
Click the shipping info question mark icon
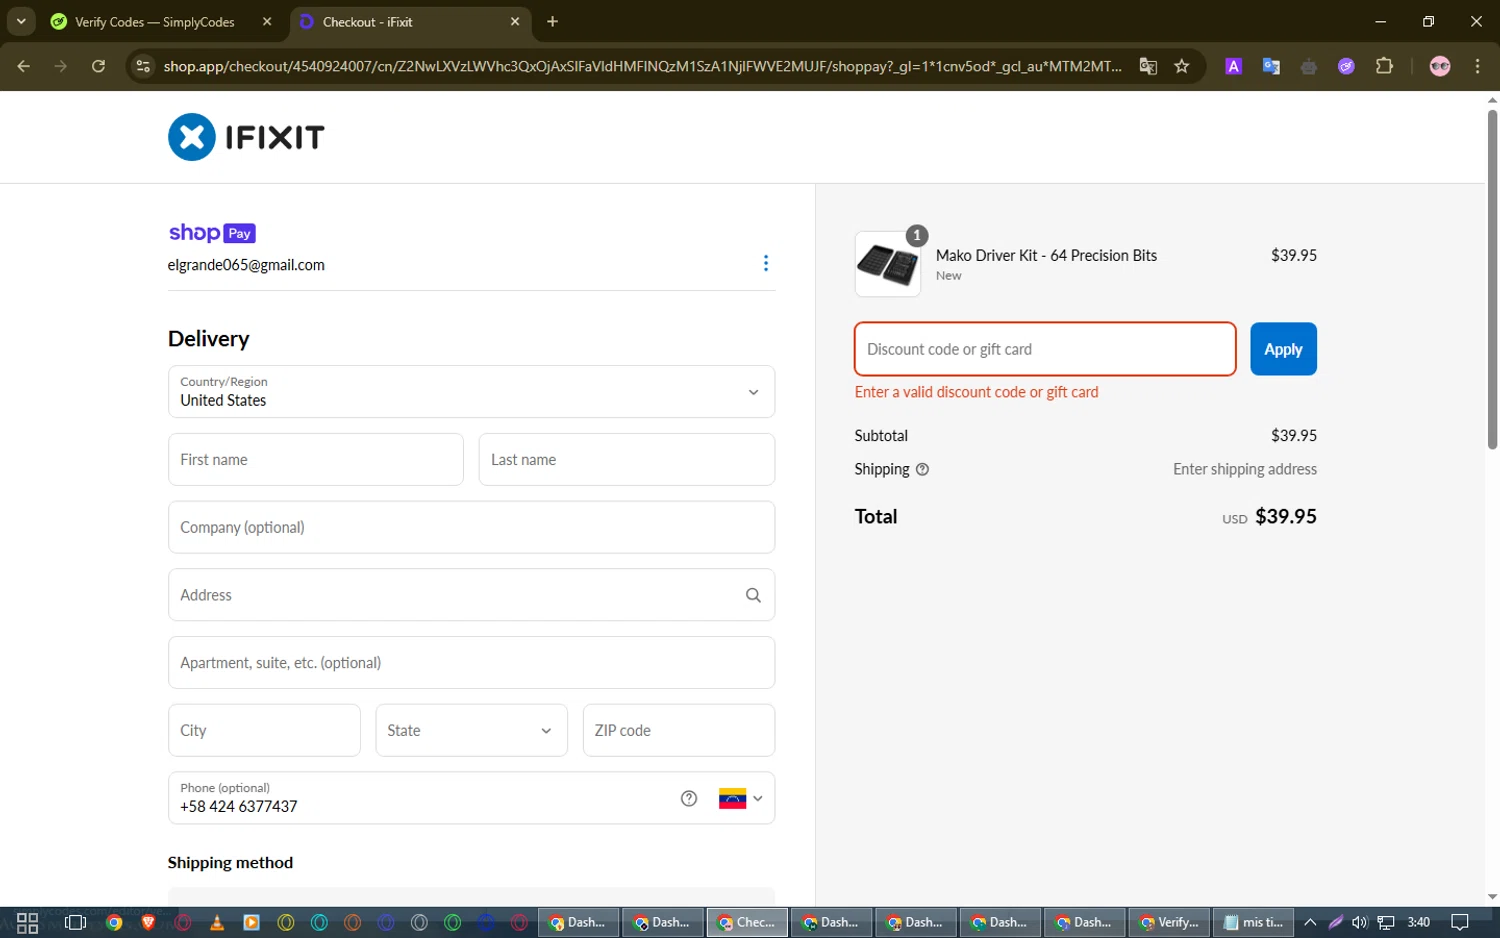(922, 469)
